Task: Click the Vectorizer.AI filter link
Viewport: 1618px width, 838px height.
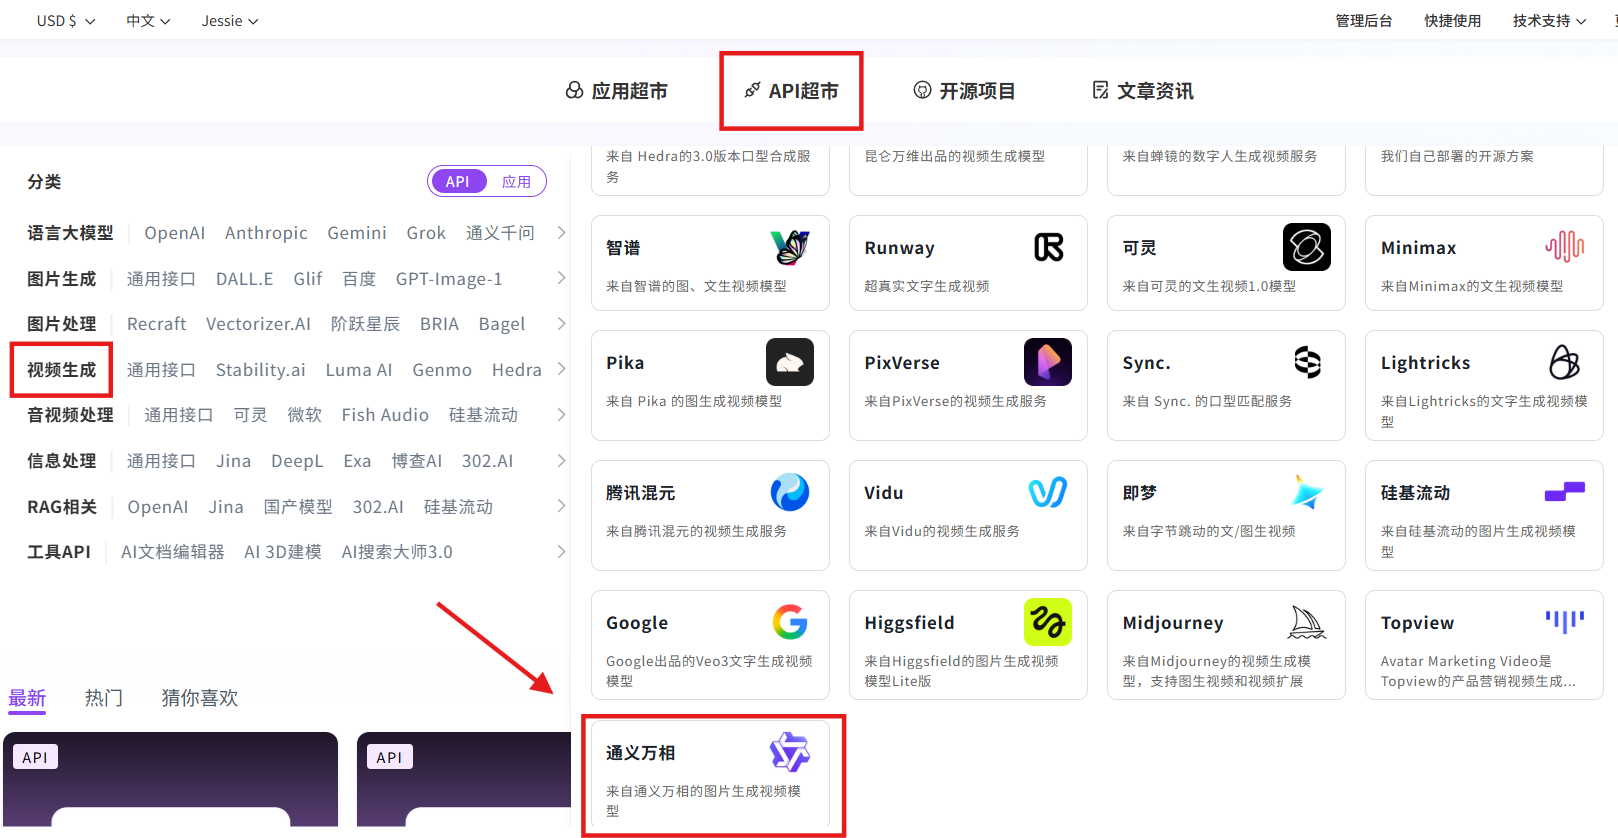Action: [258, 323]
